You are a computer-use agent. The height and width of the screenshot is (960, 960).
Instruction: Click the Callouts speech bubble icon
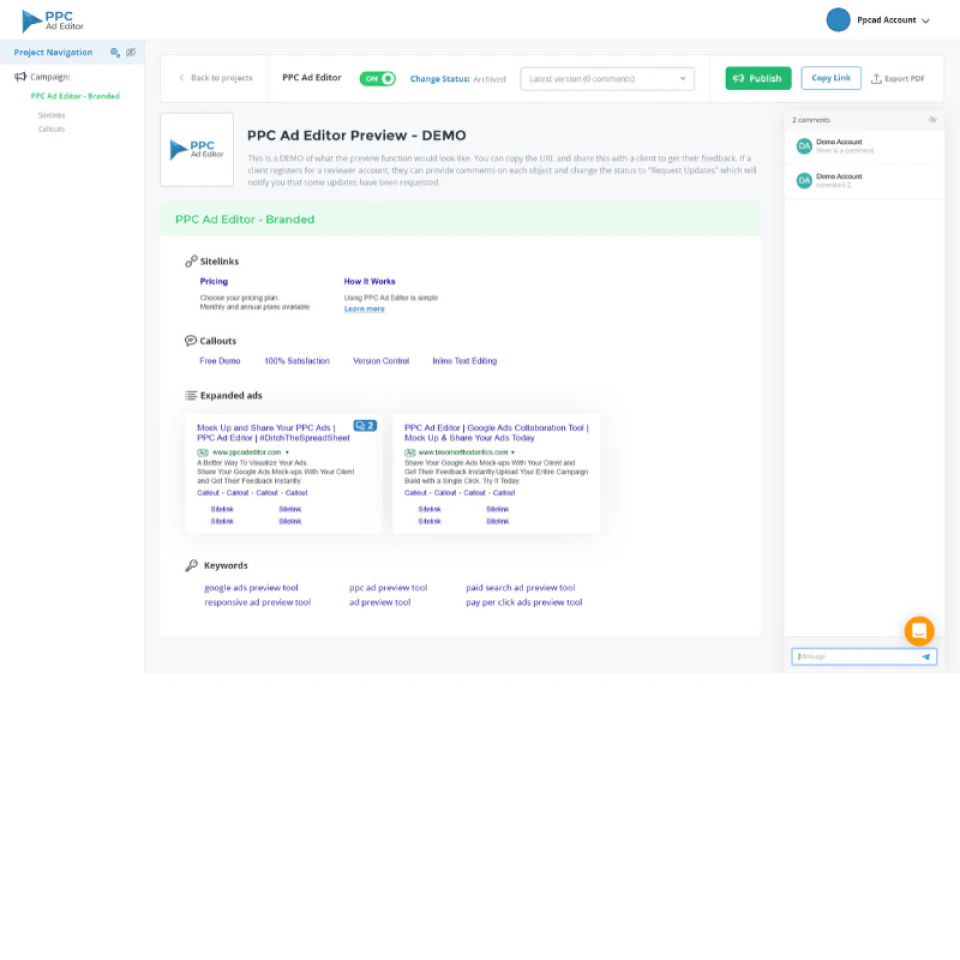tap(190, 340)
